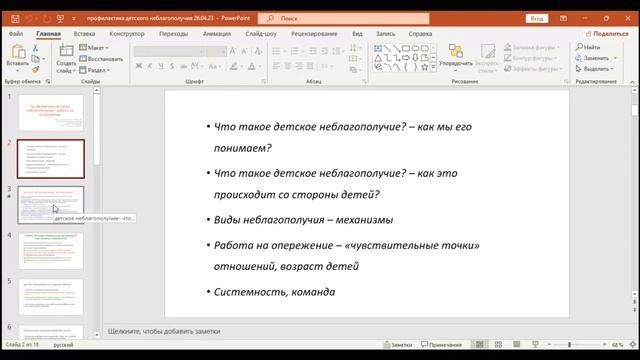Click the zoom slider handle
640x360 pixels.
click(569, 345)
